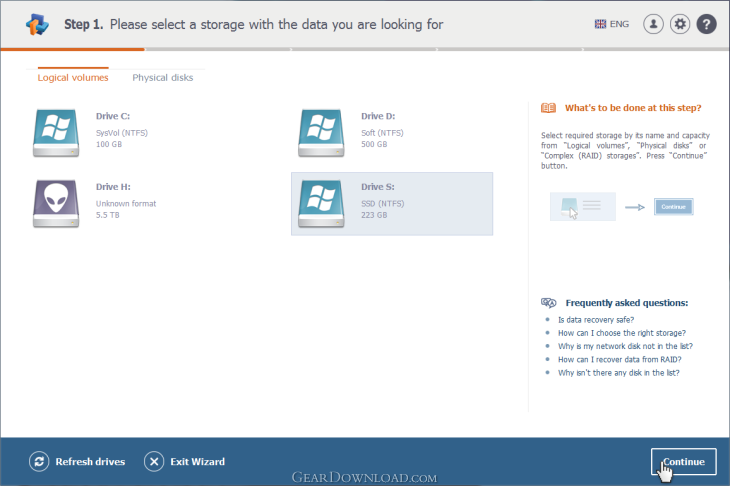The width and height of the screenshot is (730, 486).
Task: Click the small Continue illustration in help panel
Action: coord(673,207)
